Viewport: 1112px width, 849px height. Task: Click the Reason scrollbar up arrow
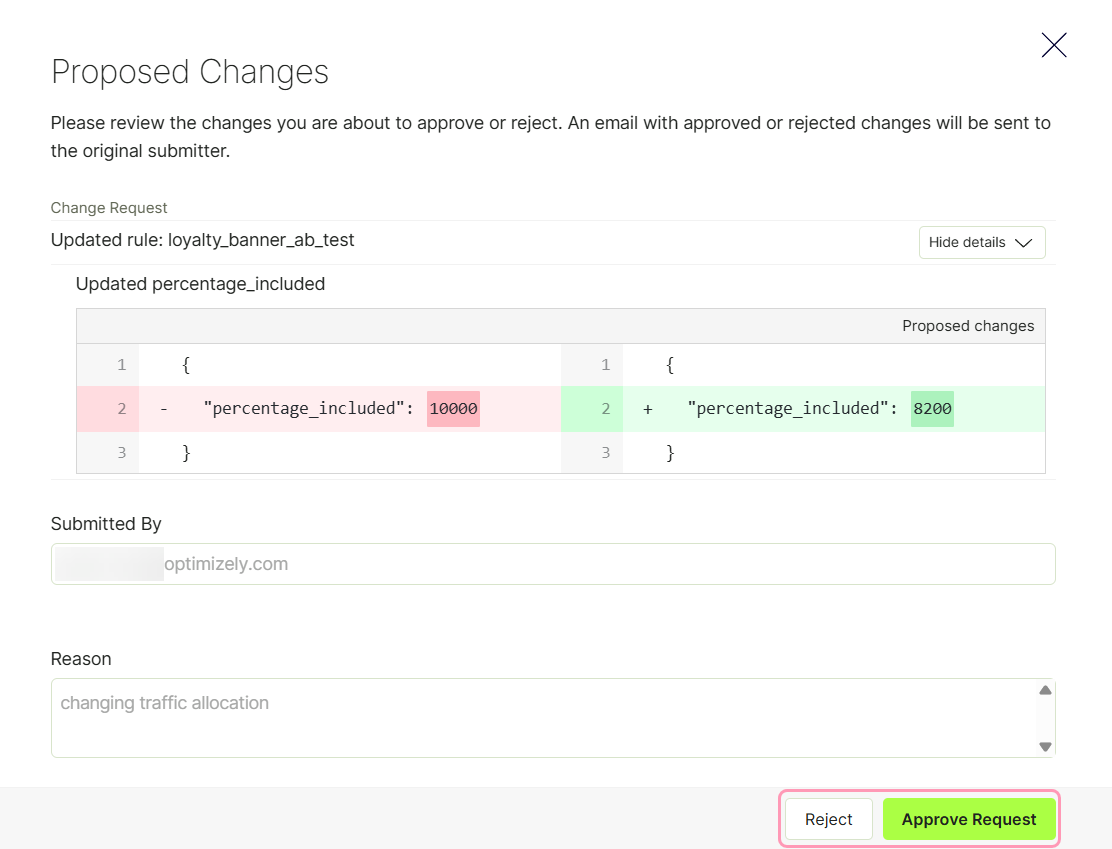[x=1045, y=690]
